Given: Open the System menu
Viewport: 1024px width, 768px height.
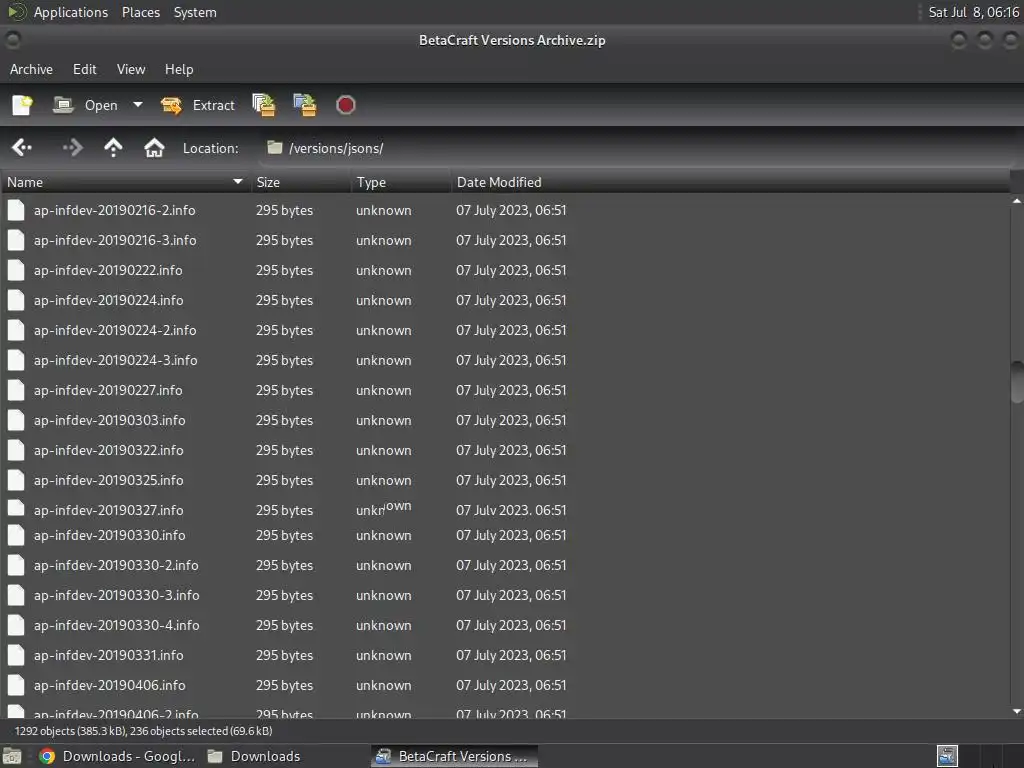Looking at the screenshot, I should 195,12.
